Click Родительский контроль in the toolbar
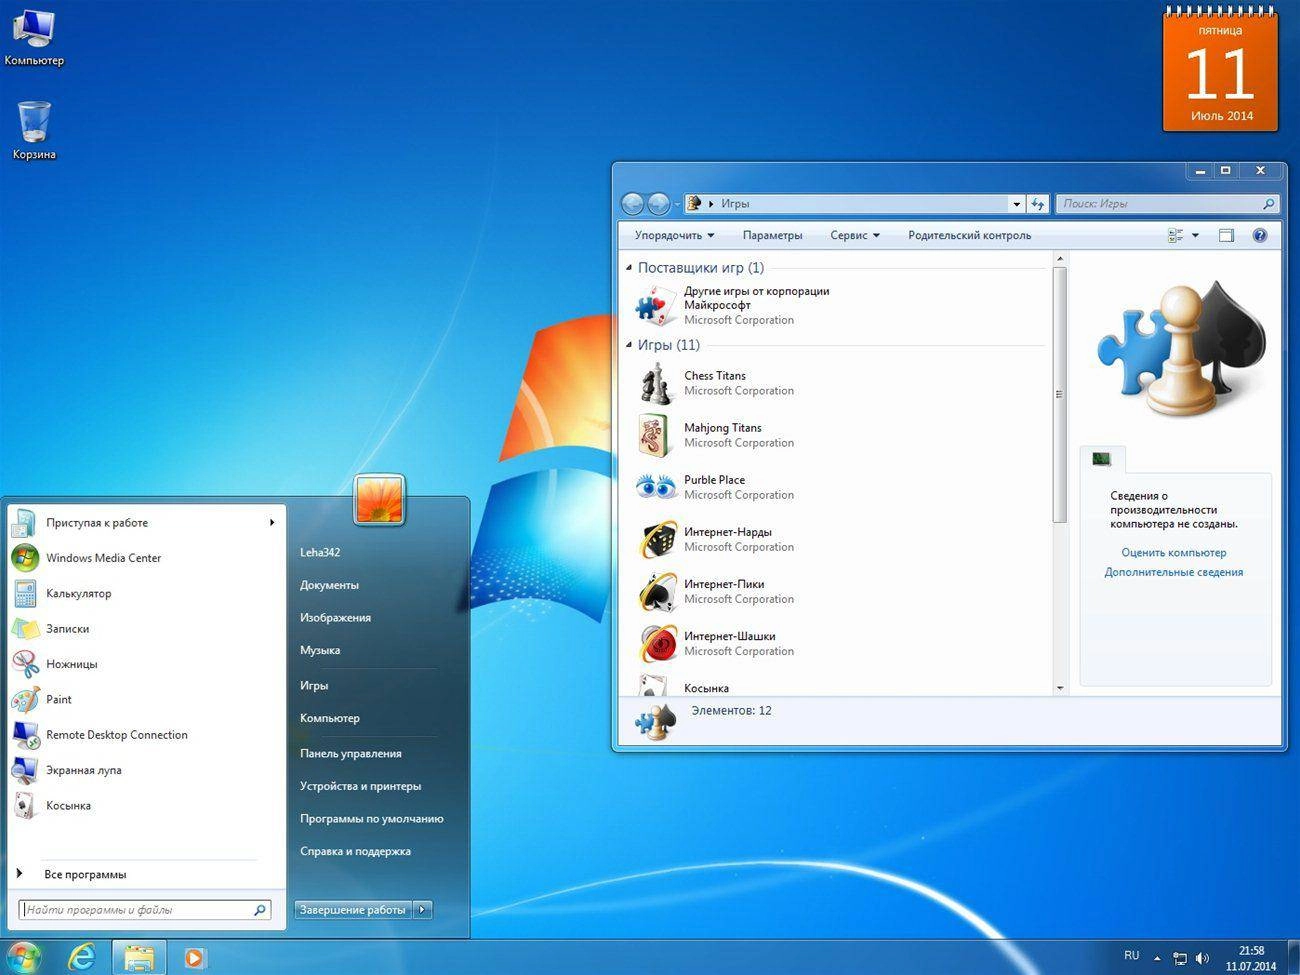 969,235
